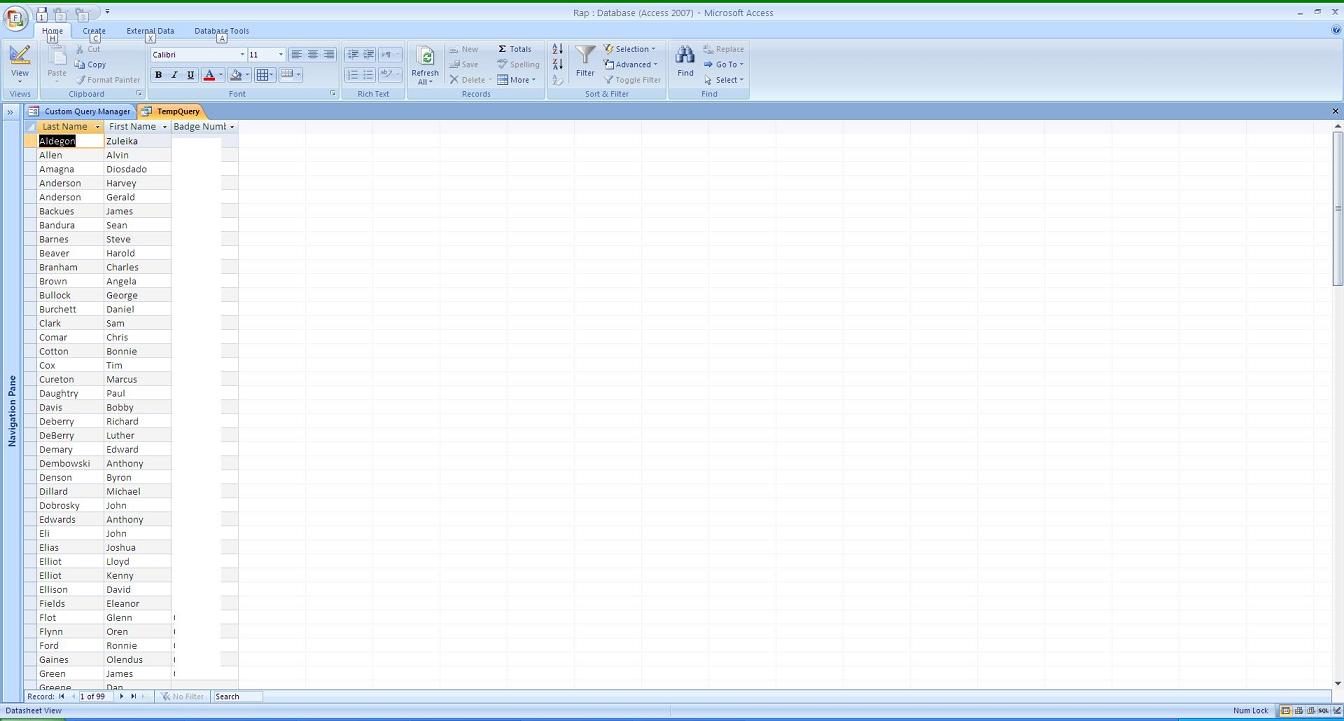Open the Database Tools ribbon tab
The width and height of the screenshot is (1344, 721).
click(222, 31)
